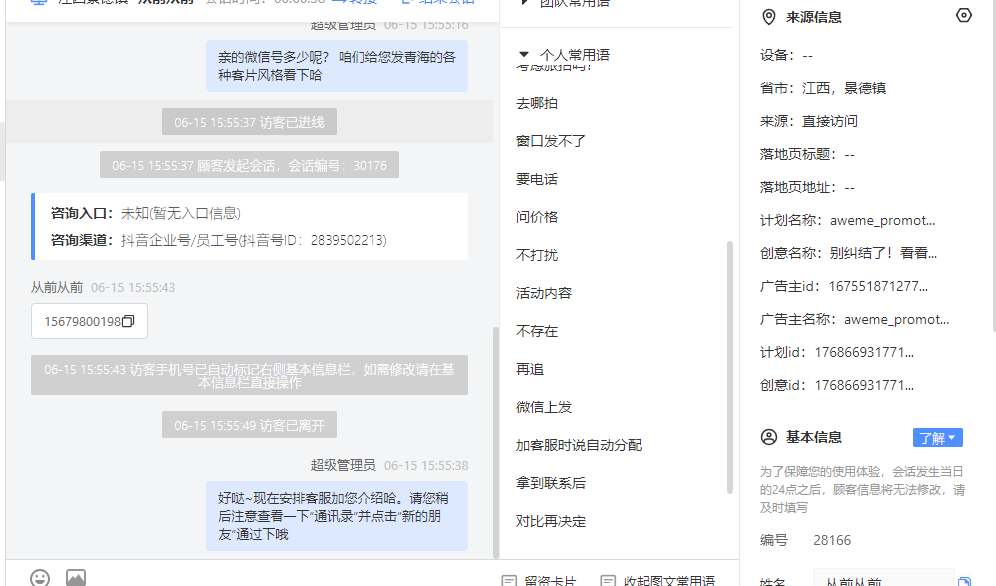
Task: Click the message beginning 好哒~现在安排客服
Action: click(x=337, y=516)
